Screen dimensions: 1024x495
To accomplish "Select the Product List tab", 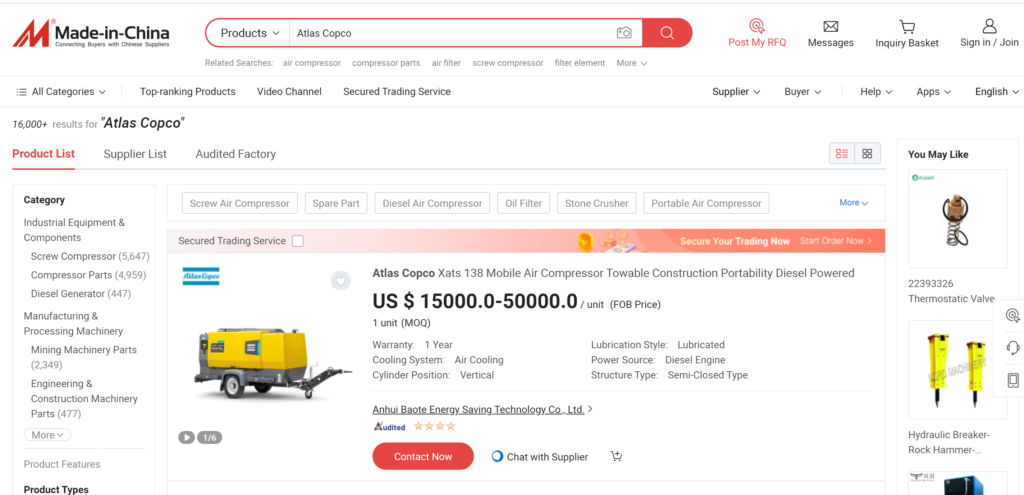I will [x=44, y=154].
